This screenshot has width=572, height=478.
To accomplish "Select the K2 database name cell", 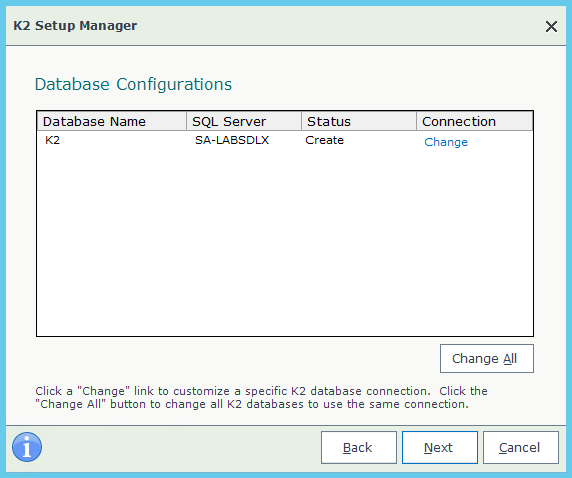I will coord(52,140).
